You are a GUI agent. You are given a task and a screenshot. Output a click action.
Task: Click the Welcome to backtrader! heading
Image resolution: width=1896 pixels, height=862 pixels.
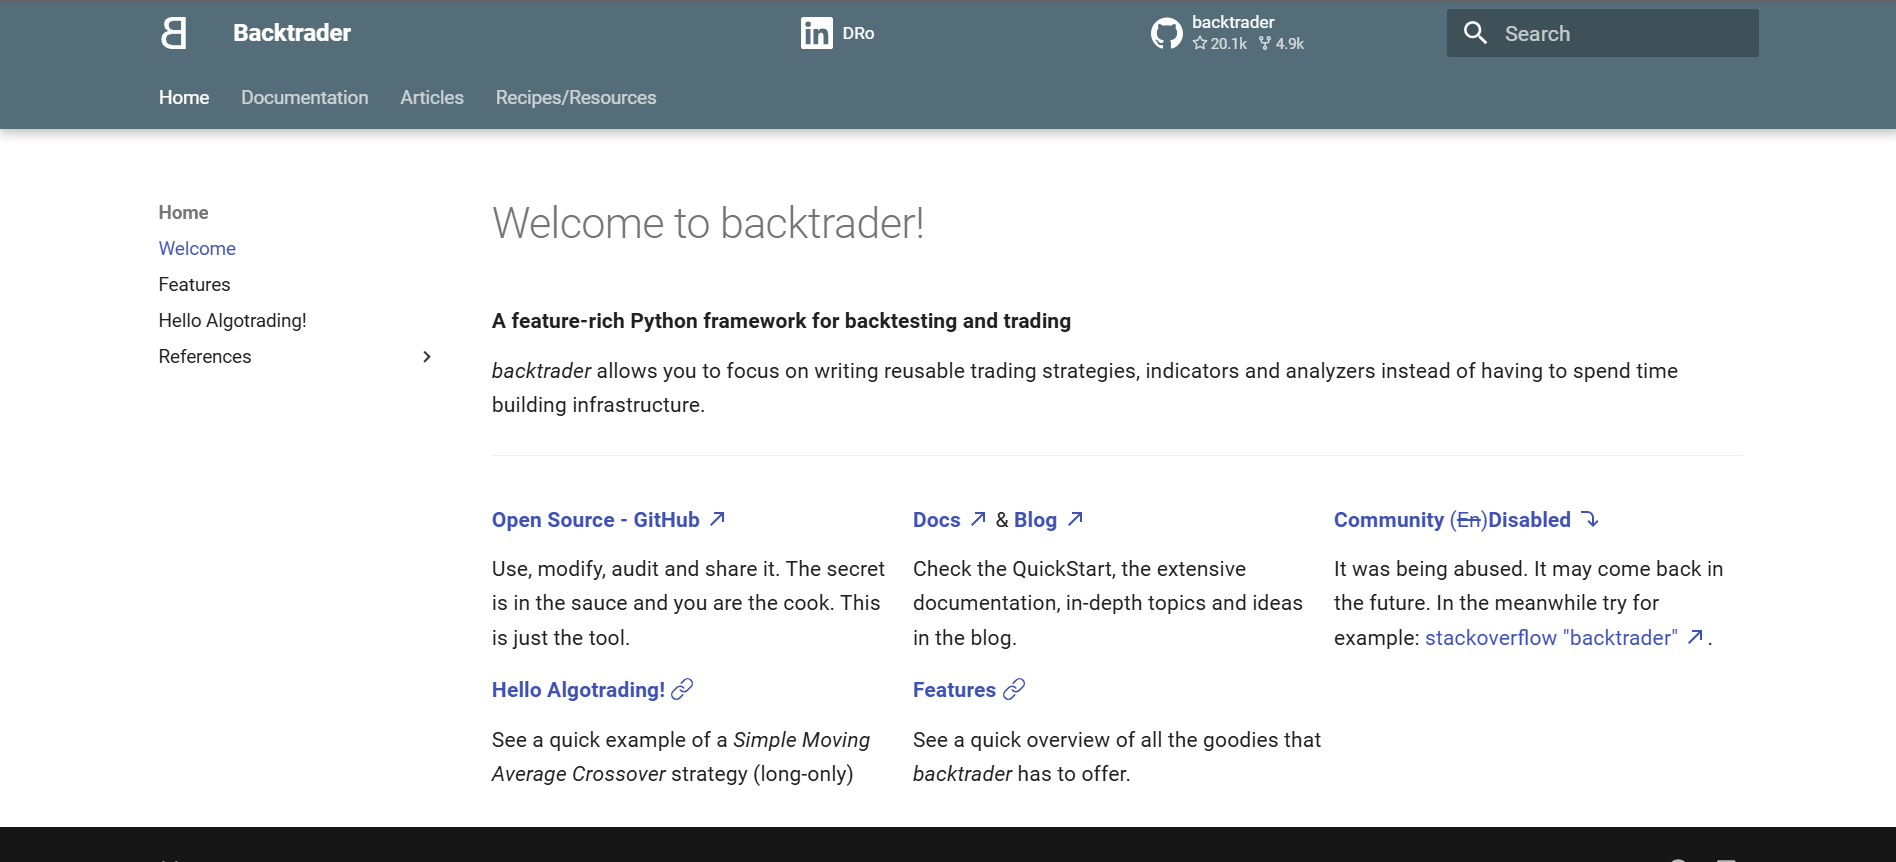(708, 223)
